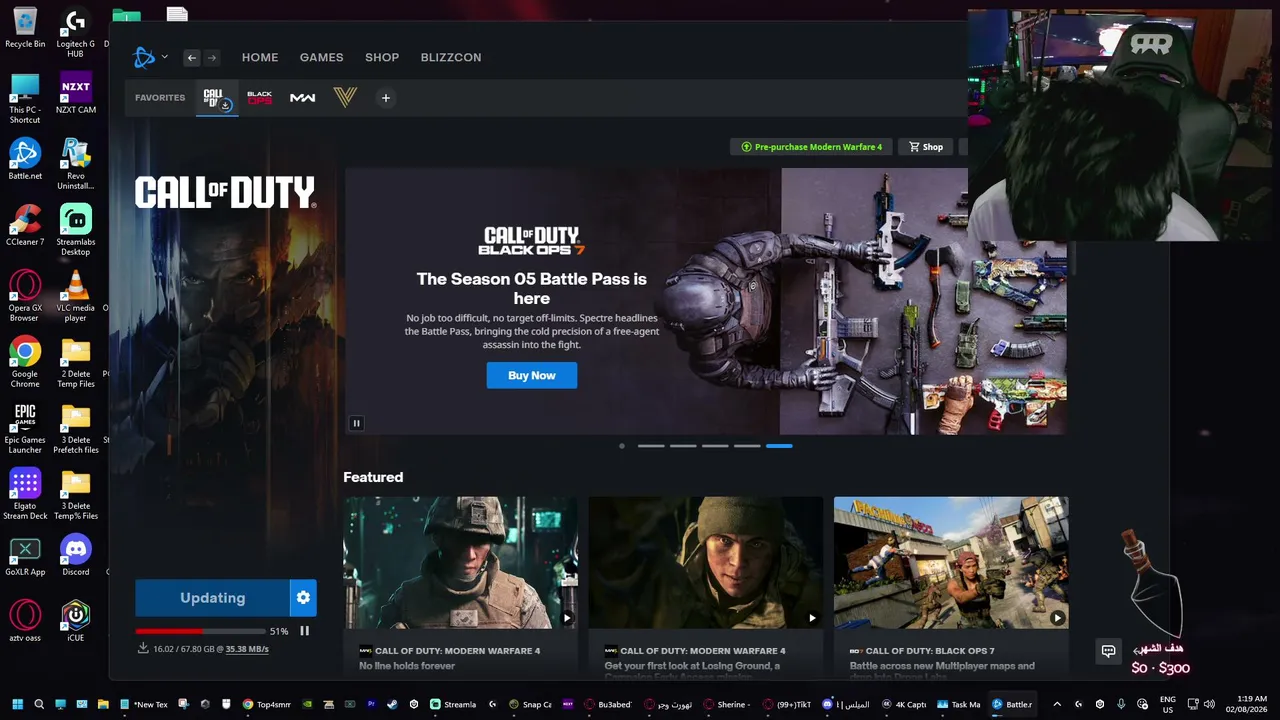Open GoXLR App desktop icon
This screenshot has height=720, width=1280.
coord(25,555)
